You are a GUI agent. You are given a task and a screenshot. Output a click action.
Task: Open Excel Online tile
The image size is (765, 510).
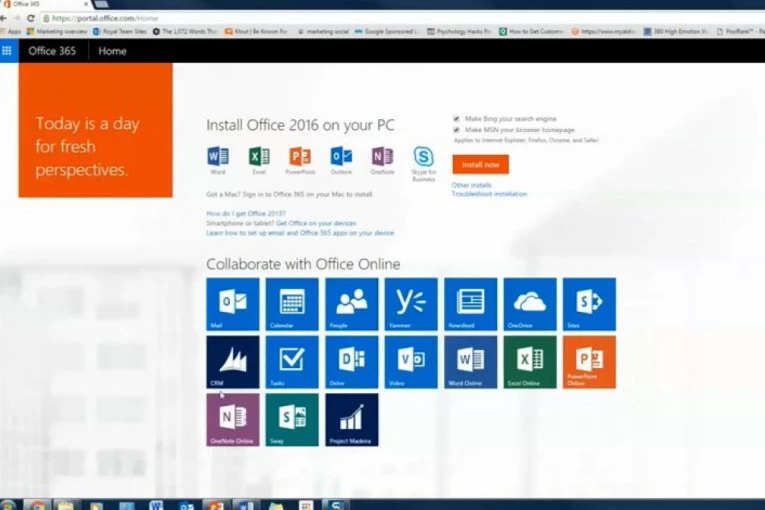tap(530, 361)
